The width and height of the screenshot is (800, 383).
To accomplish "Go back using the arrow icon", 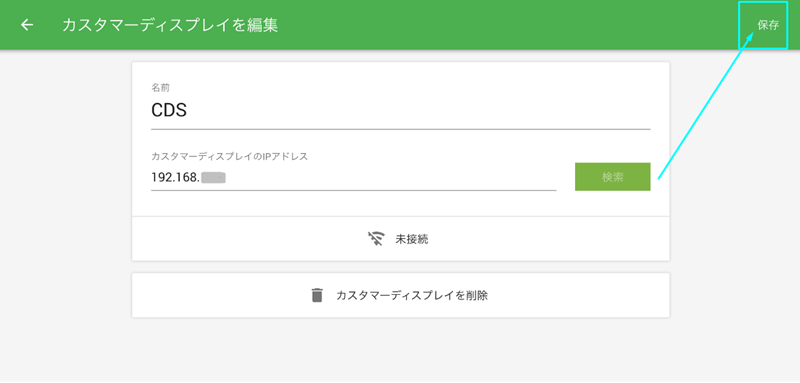I will pos(27,25).
